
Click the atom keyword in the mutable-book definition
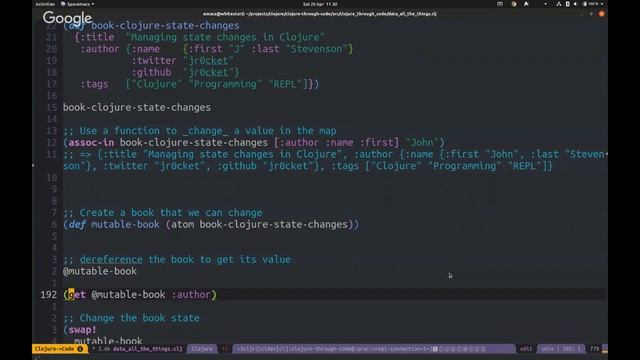click(x=182, y=224)
